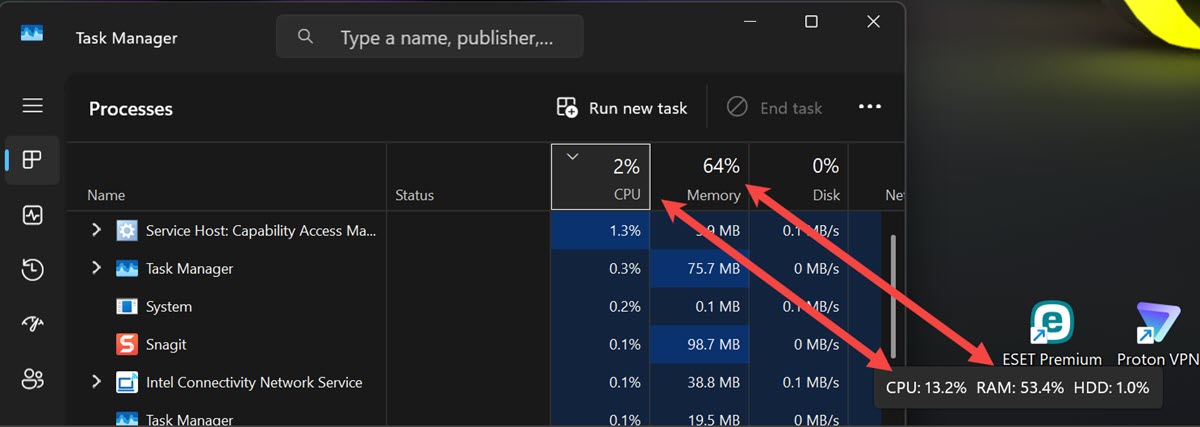This screenshot has width=1200, height=427.
Task: Open the hamburger navigation menu
Action: [x=33, y=106]
